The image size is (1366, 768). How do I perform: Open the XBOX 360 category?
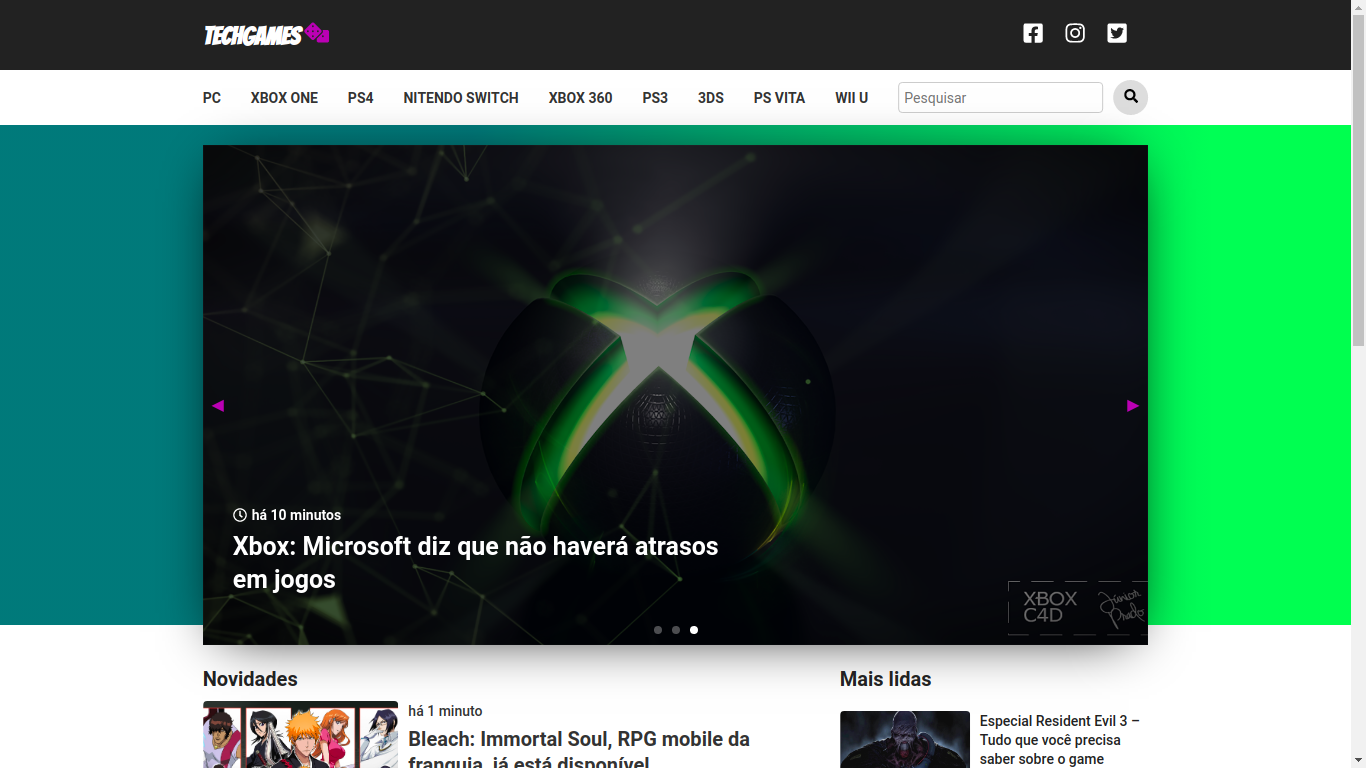tap(581, 98)
